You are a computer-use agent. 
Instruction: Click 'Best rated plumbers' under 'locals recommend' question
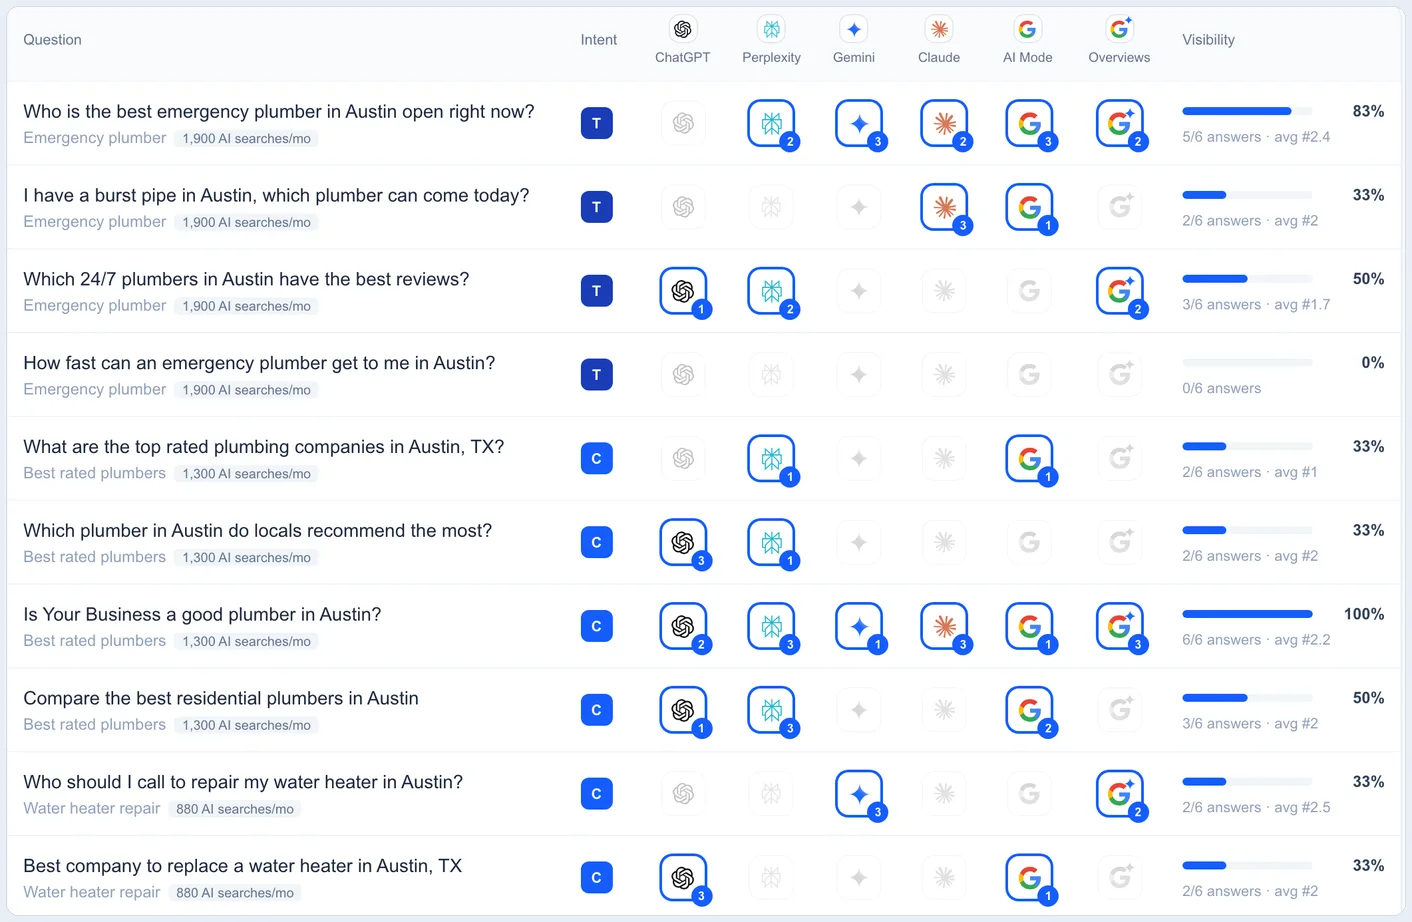point(94,557)
